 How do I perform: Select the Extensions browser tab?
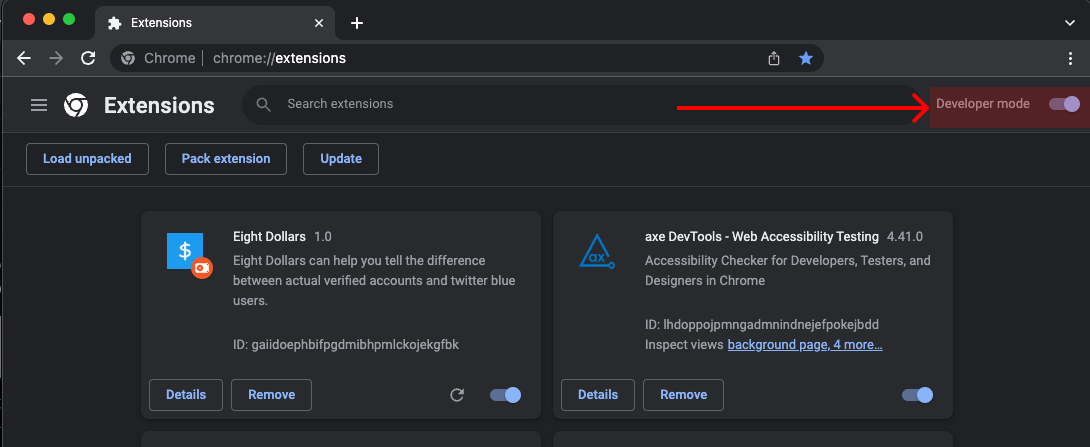[215, 23]
